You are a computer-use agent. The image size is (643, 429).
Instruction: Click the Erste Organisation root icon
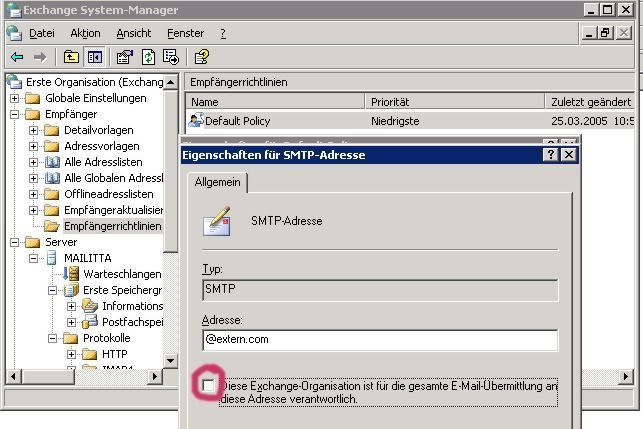click(x=14, y=82)
